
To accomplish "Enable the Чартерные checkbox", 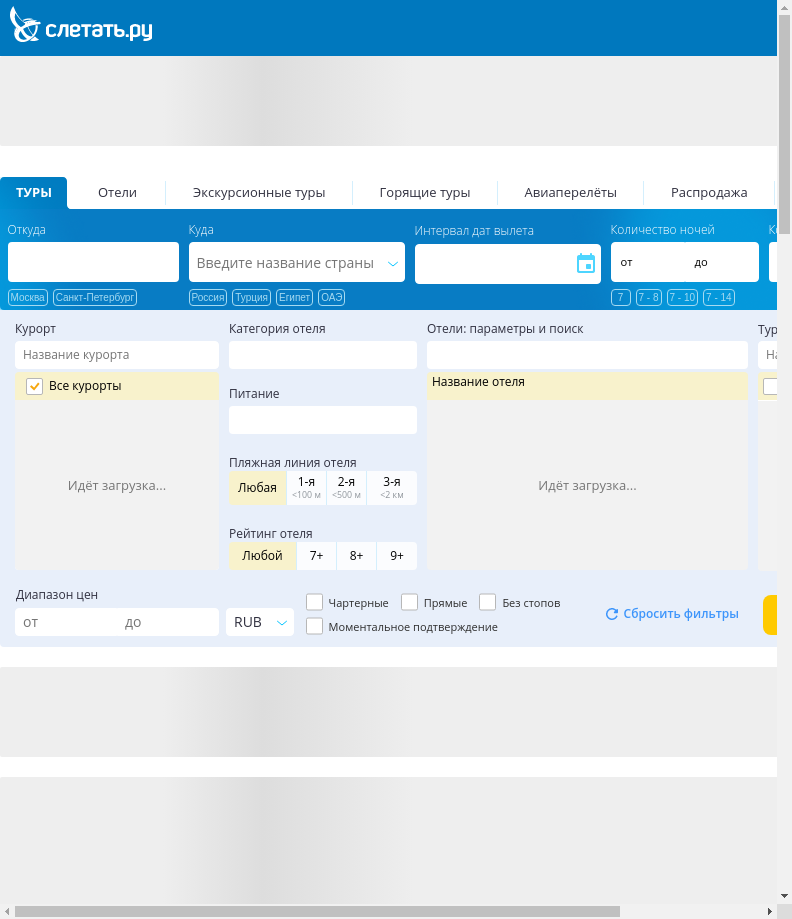I will pyautogui.click(x=315, y=602).
